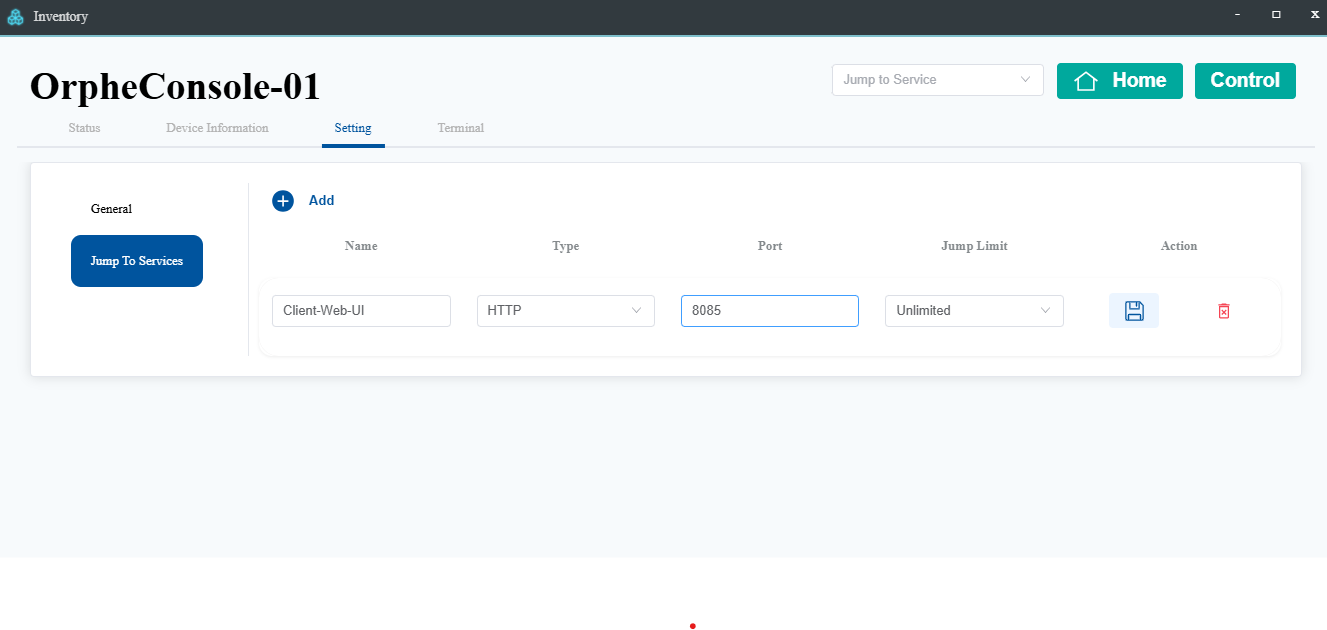Maximize the Inventory window

(x=1276, y=15)
